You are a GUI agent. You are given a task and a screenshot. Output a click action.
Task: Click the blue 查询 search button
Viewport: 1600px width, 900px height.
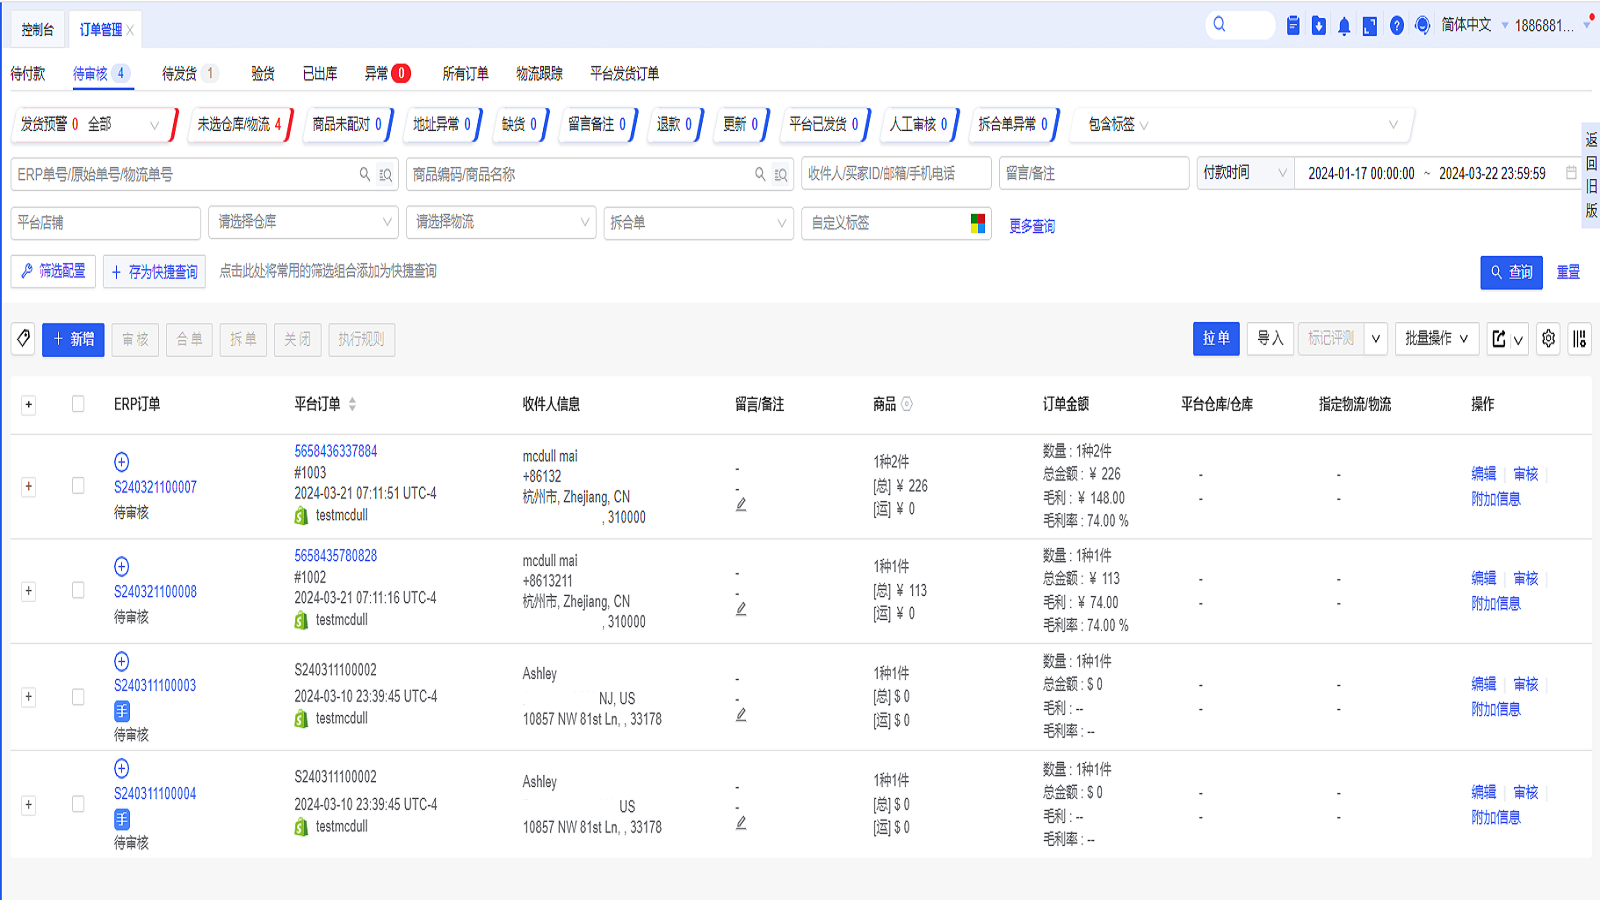tap(1511, 272)
